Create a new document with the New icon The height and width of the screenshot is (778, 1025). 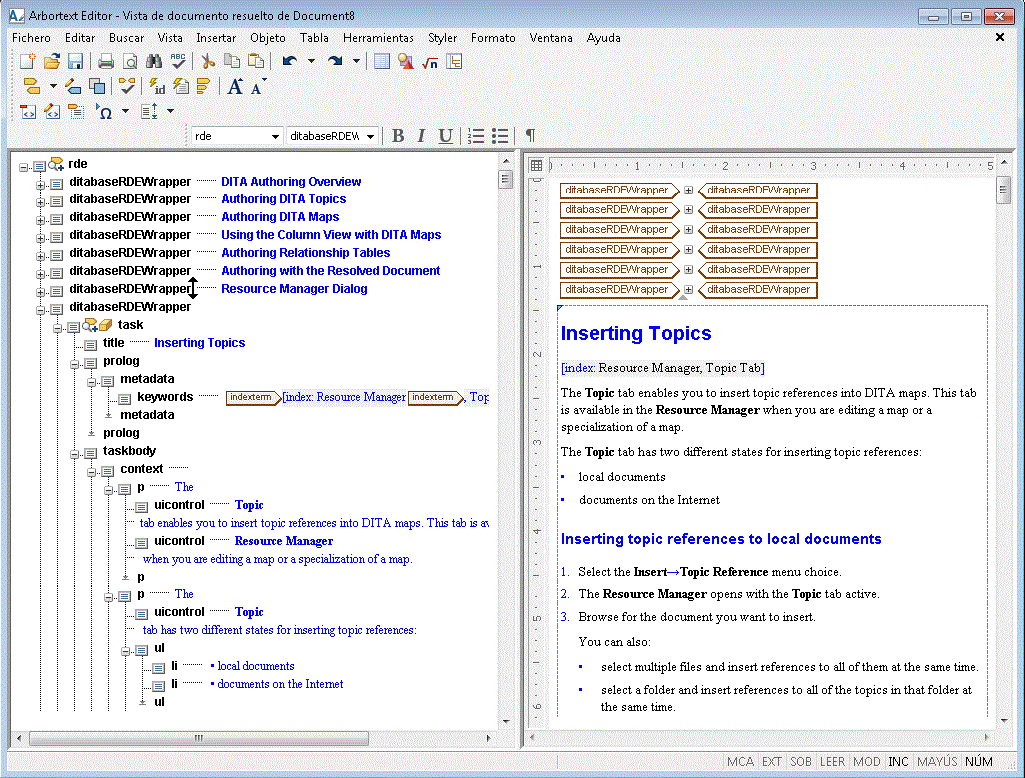[x=27, y=61]
